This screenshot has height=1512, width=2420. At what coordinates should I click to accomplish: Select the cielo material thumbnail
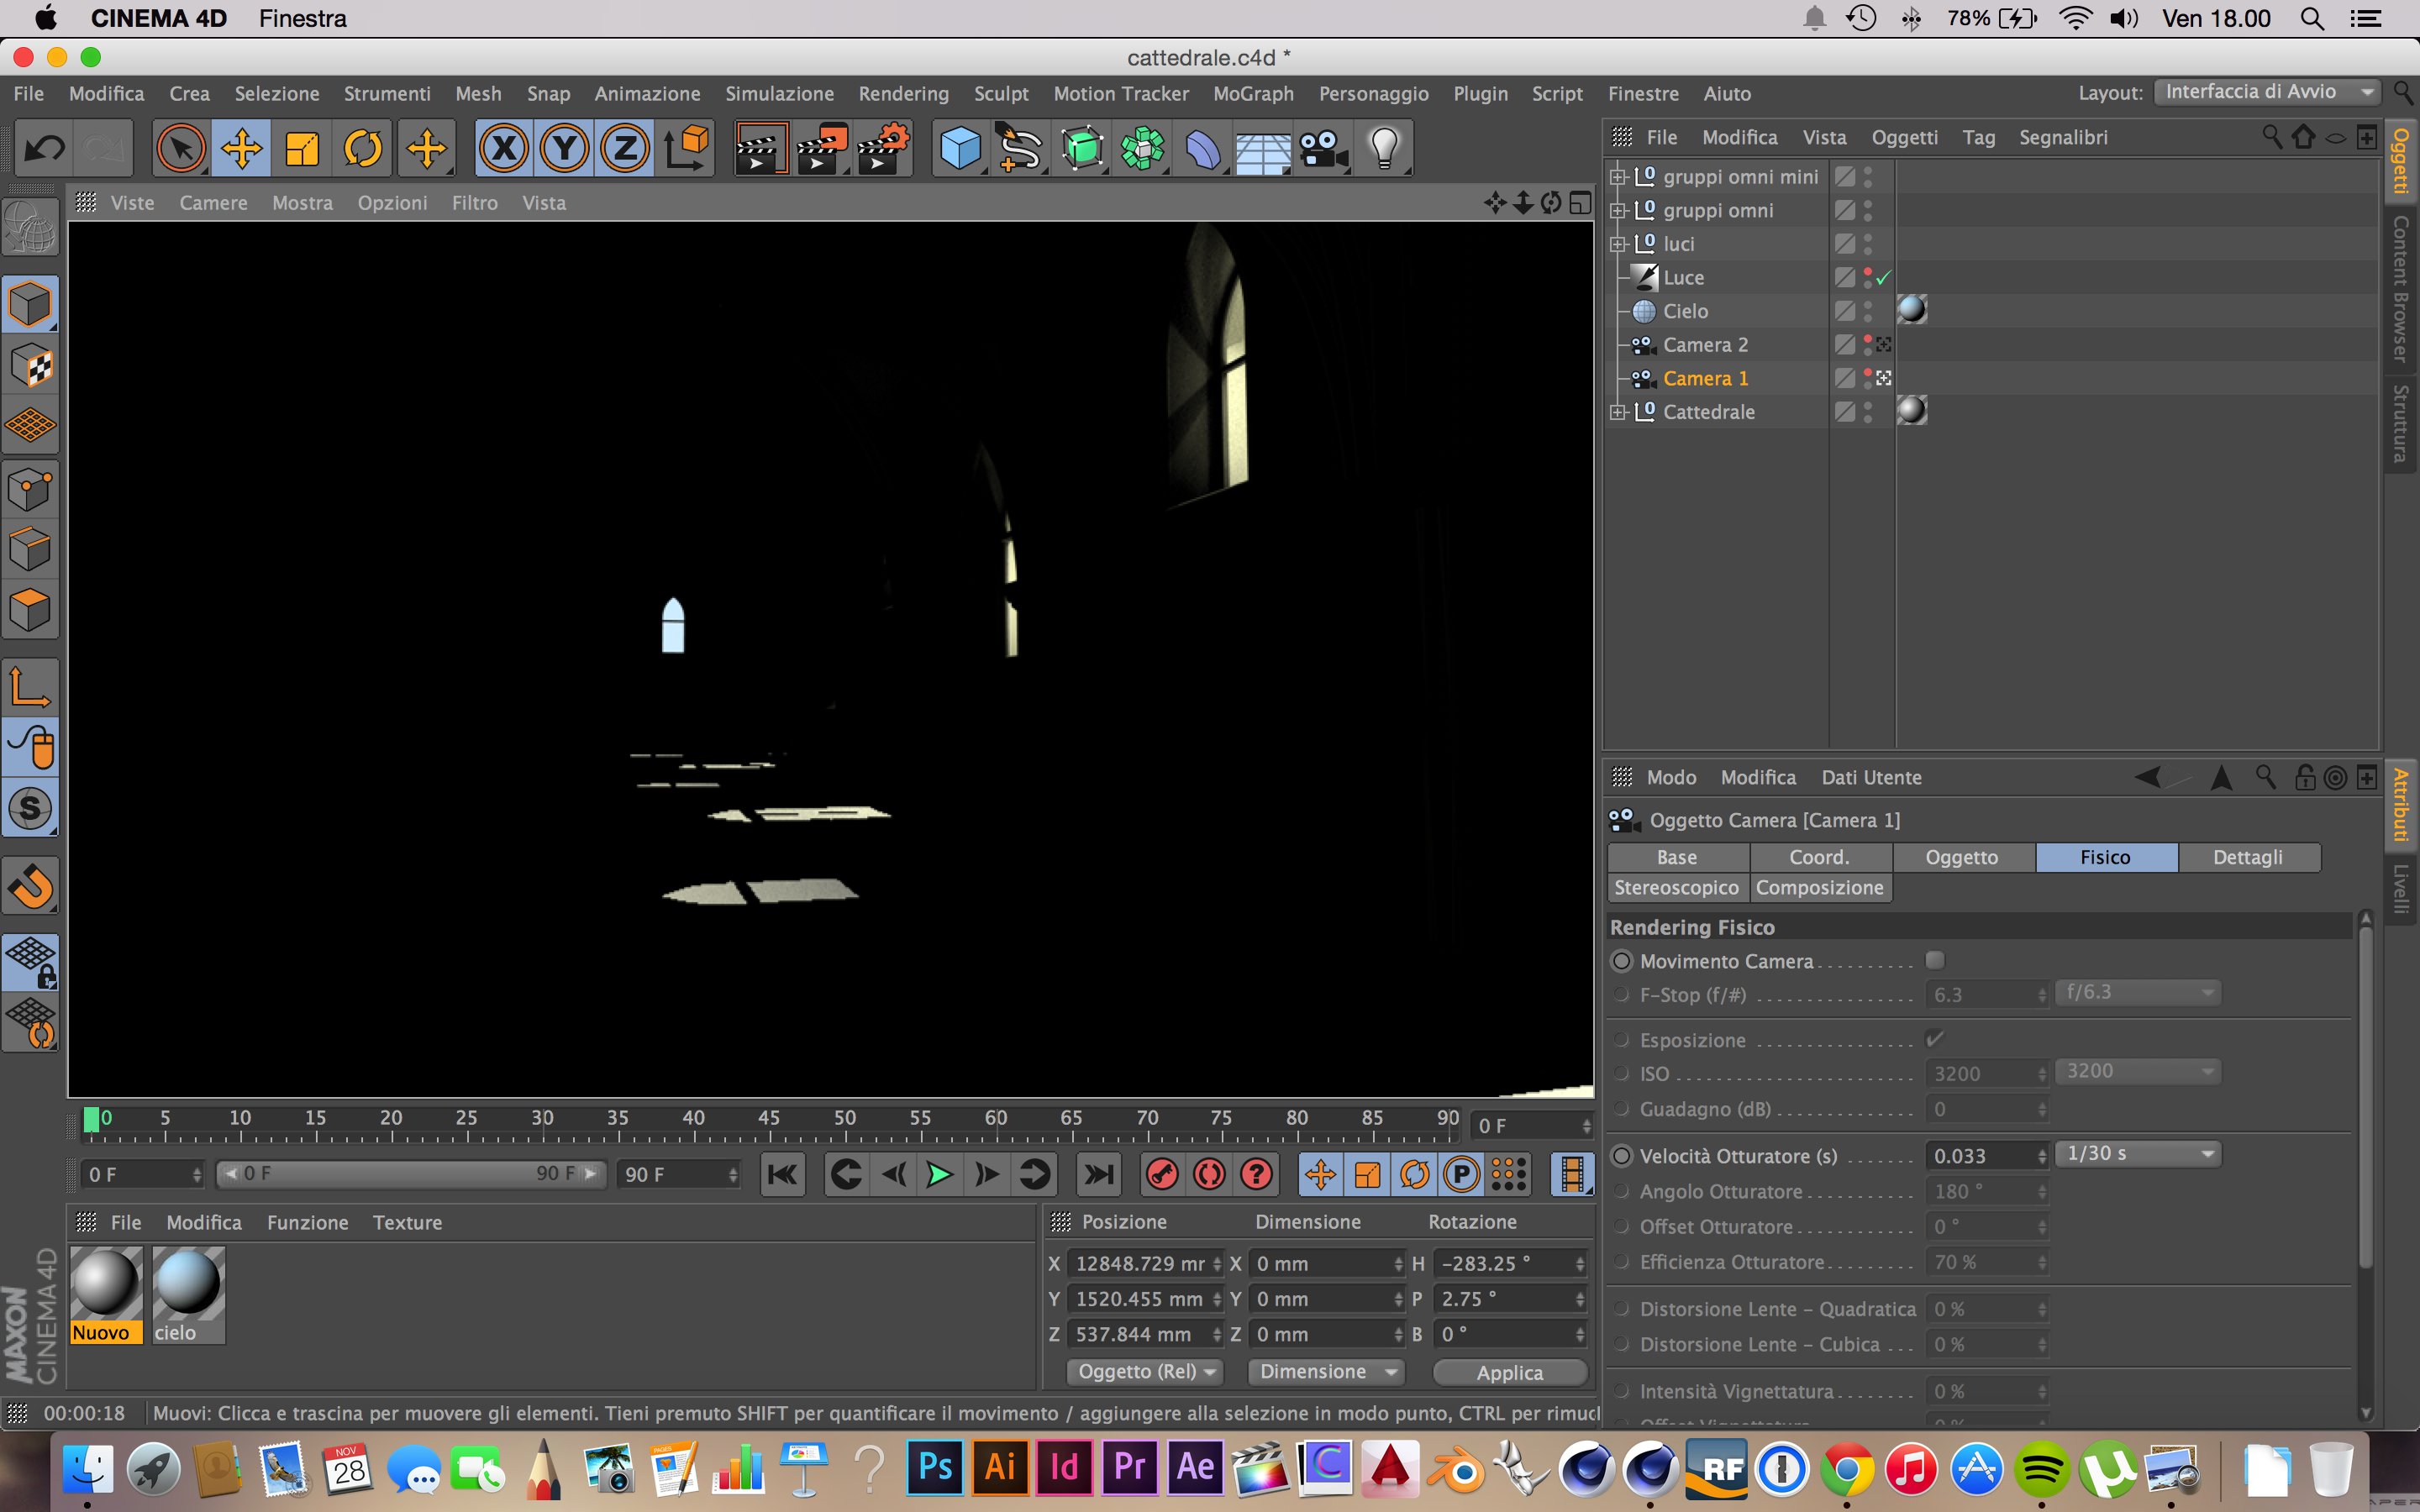click(x=188, y=1294)
